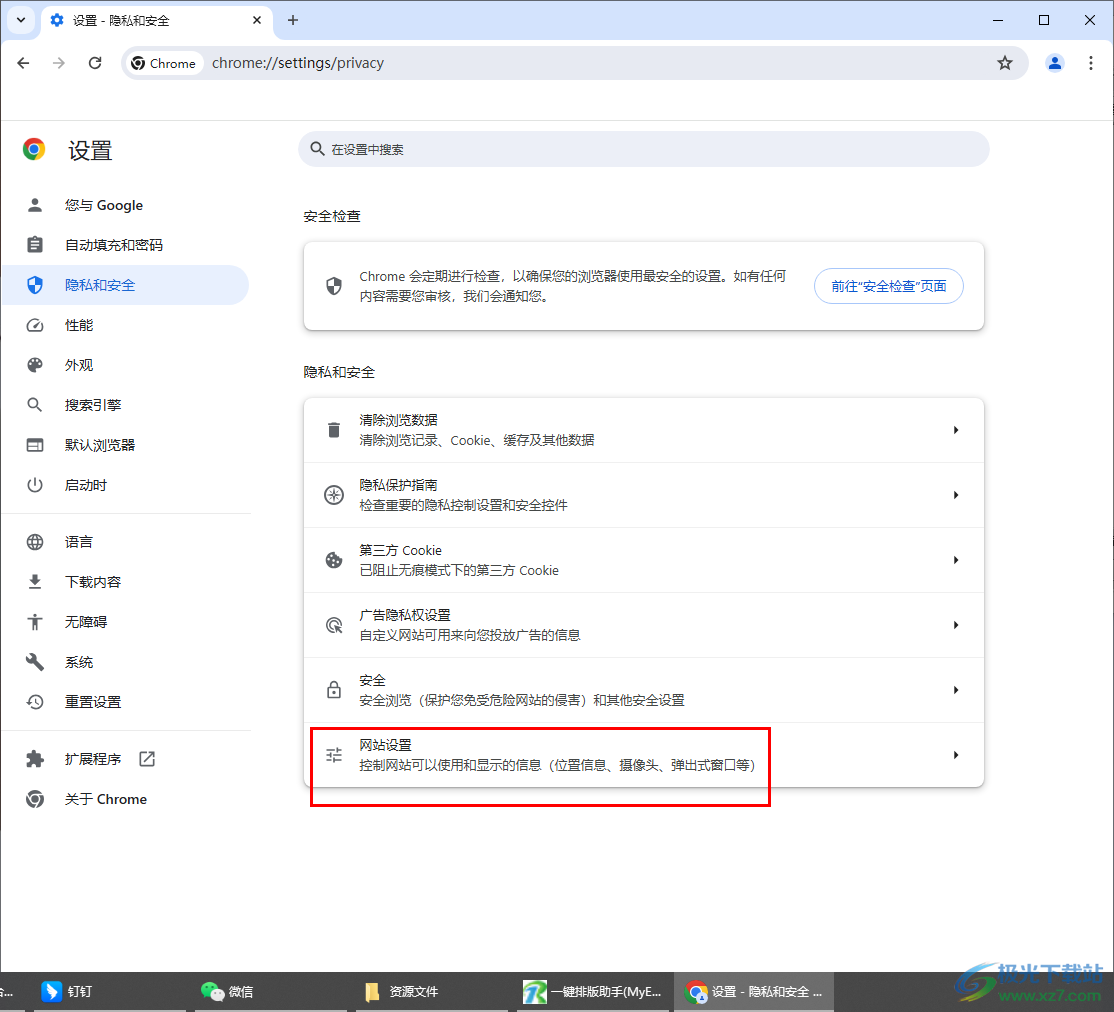Image resolution: width=1114 pixels, height=1012 pixels.
Task: Open 无障碍 settings section
Action: [x=125, y=622]
